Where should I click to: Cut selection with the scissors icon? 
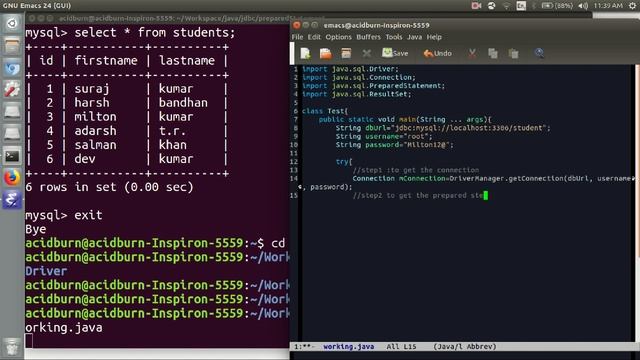pos(472,53)
